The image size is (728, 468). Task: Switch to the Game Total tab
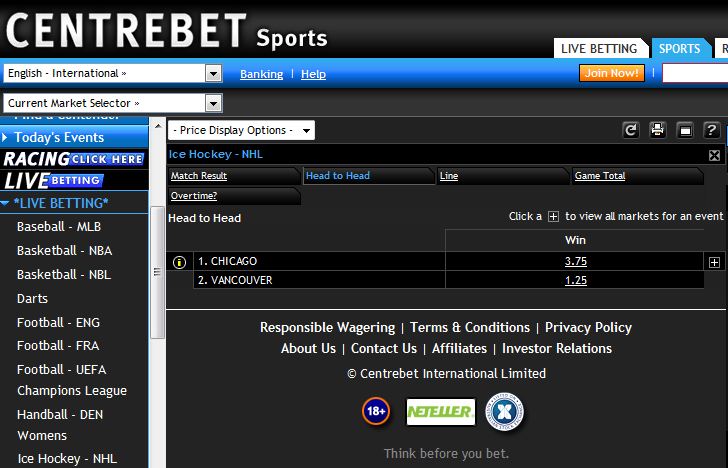coord(600,176)
